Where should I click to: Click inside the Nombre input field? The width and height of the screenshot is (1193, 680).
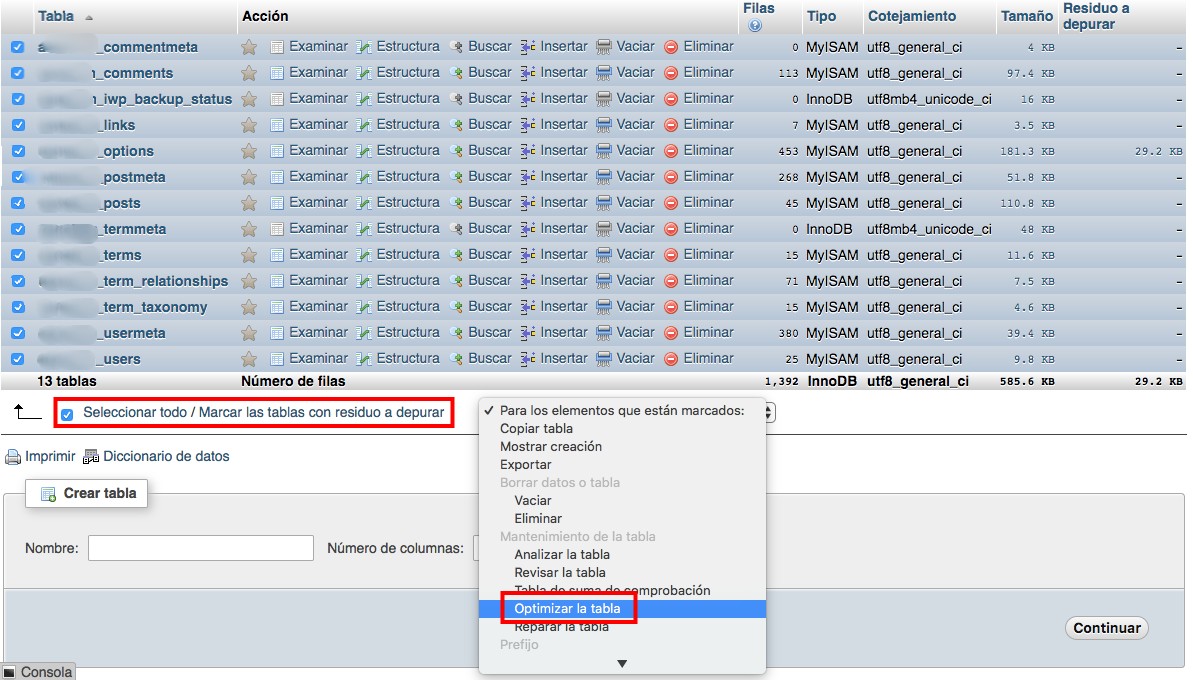tap(200, 548)
